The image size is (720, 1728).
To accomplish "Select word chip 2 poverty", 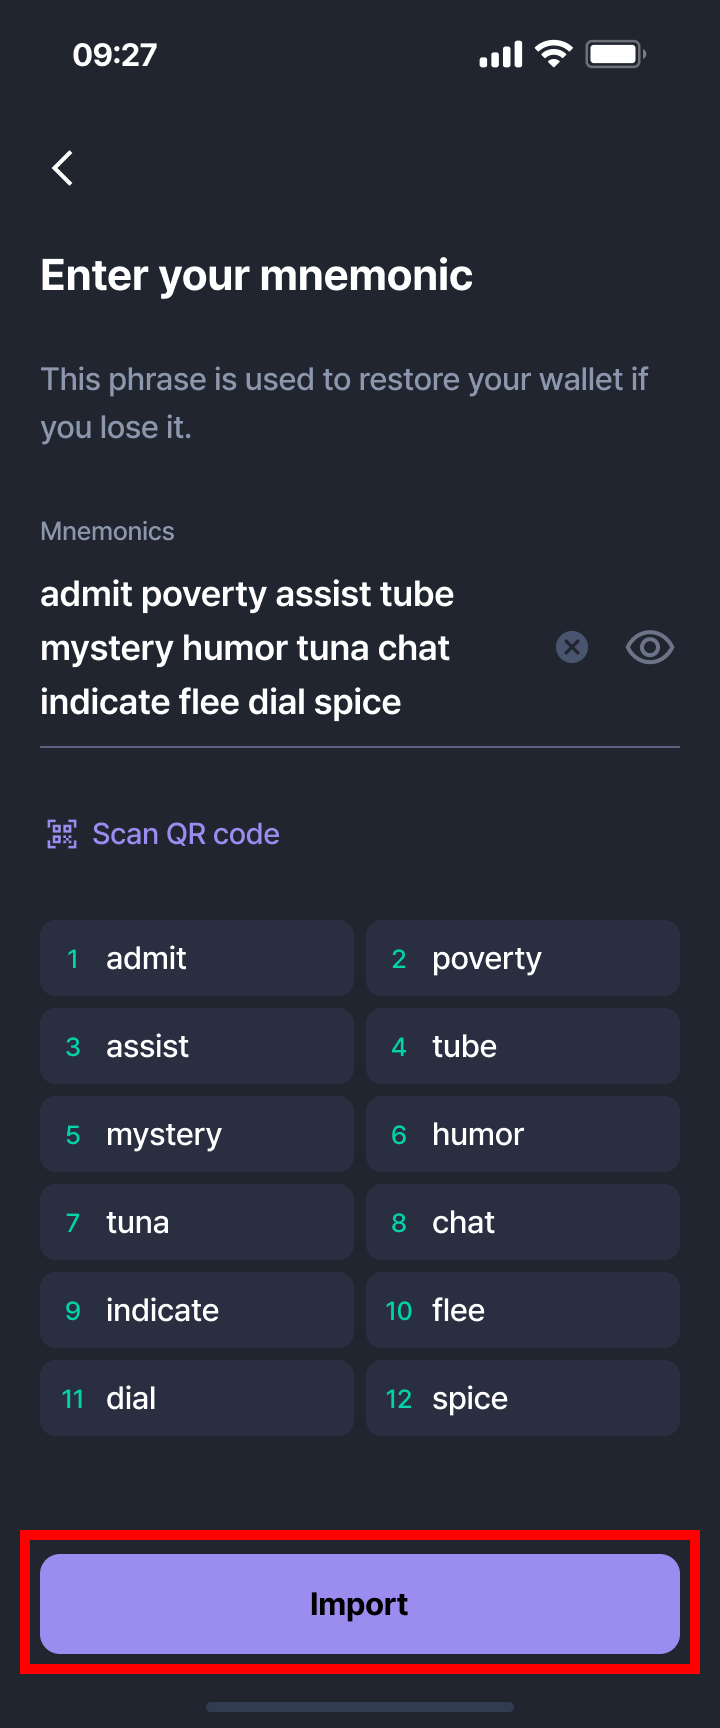I will [x=523, y=958].
